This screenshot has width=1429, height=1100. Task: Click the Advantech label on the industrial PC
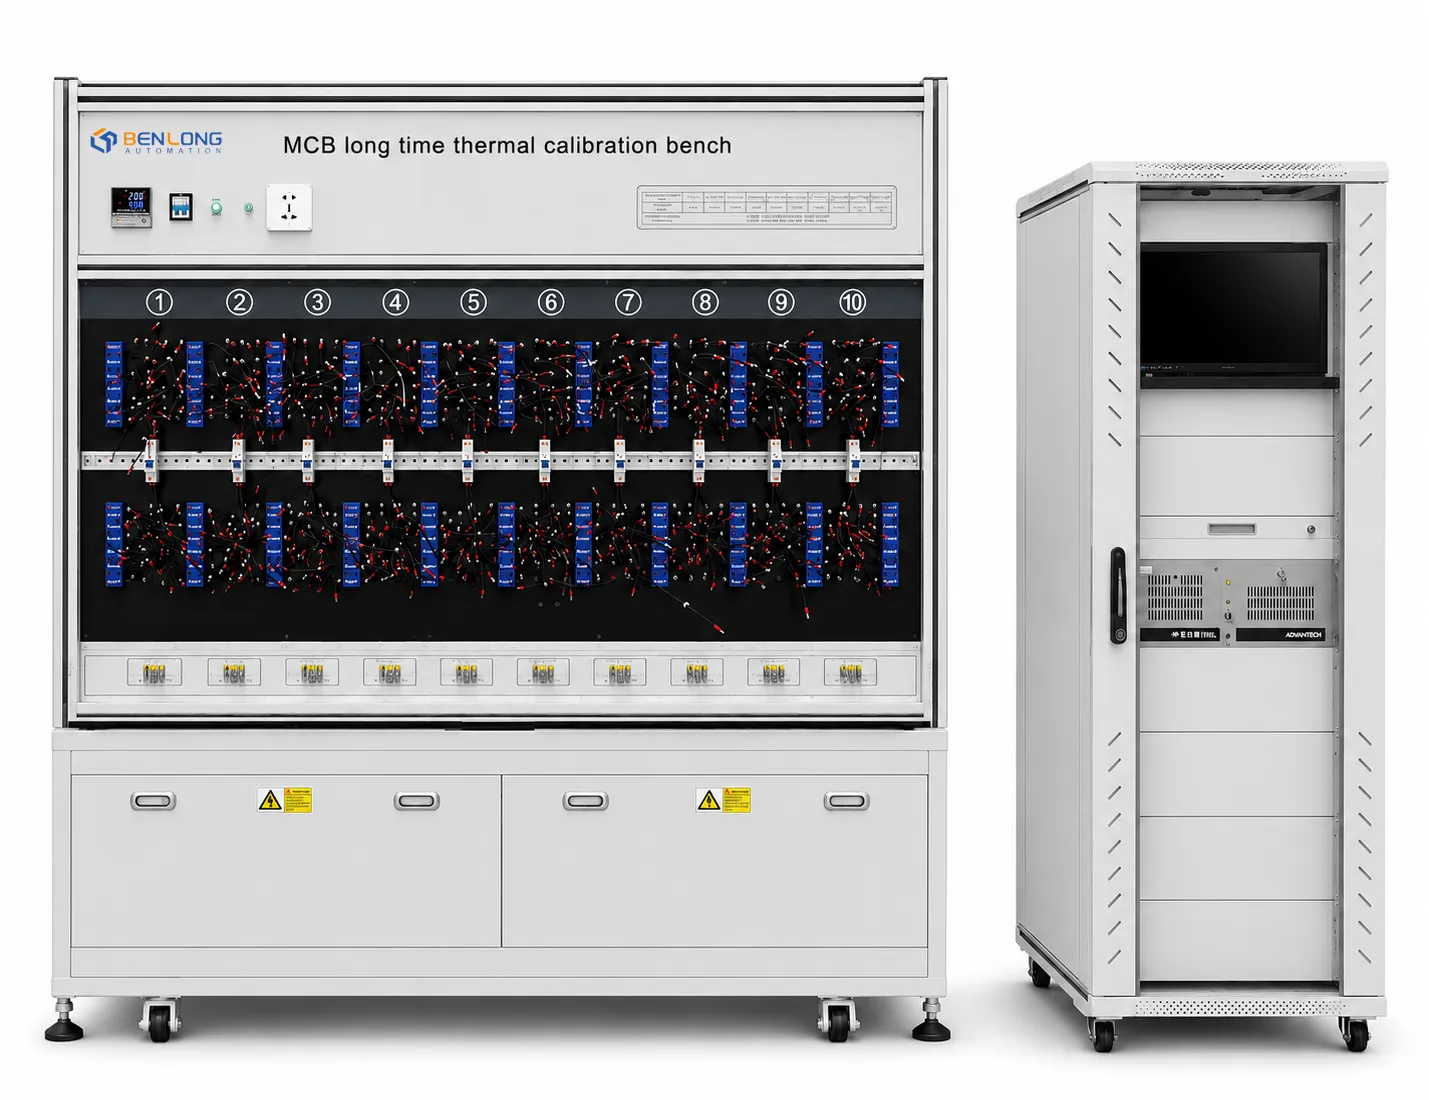1303,635
